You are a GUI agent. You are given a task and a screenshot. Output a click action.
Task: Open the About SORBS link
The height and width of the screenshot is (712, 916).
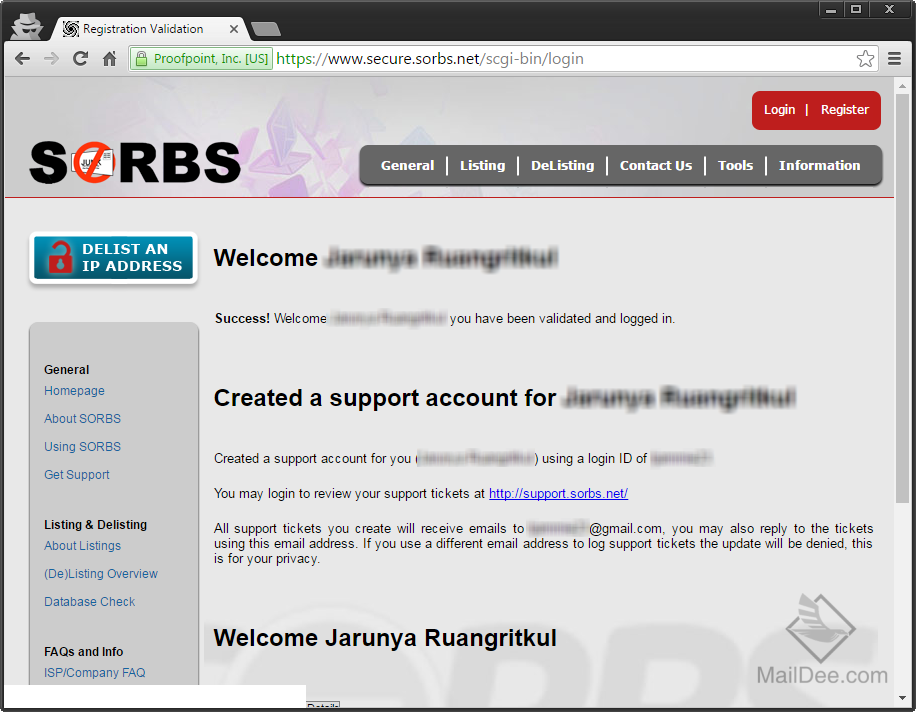82,419
